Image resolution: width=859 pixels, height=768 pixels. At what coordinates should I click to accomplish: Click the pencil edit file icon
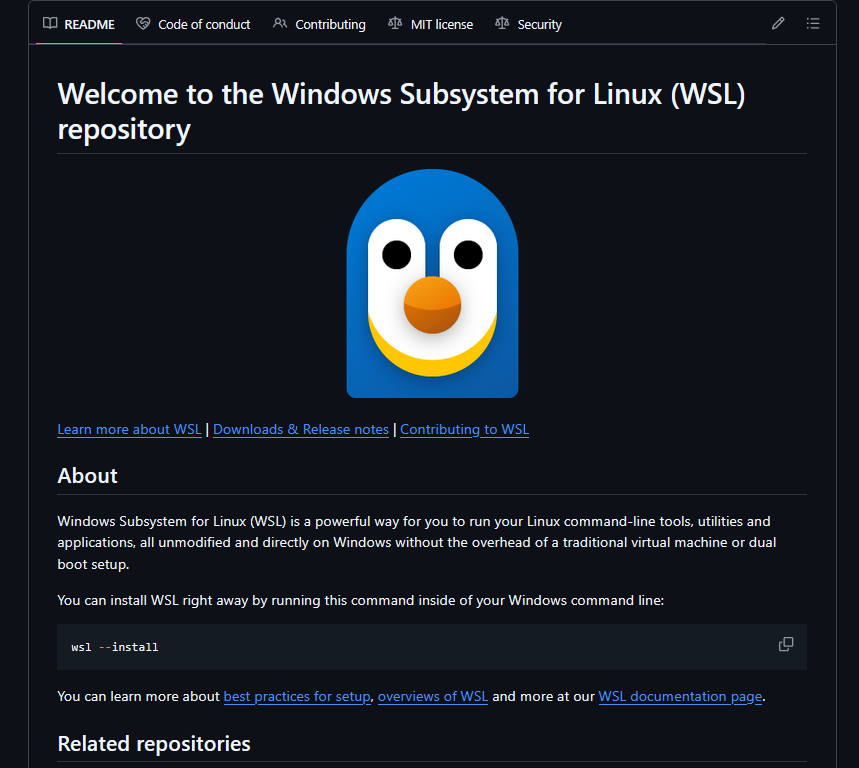(x=778, y=24)
